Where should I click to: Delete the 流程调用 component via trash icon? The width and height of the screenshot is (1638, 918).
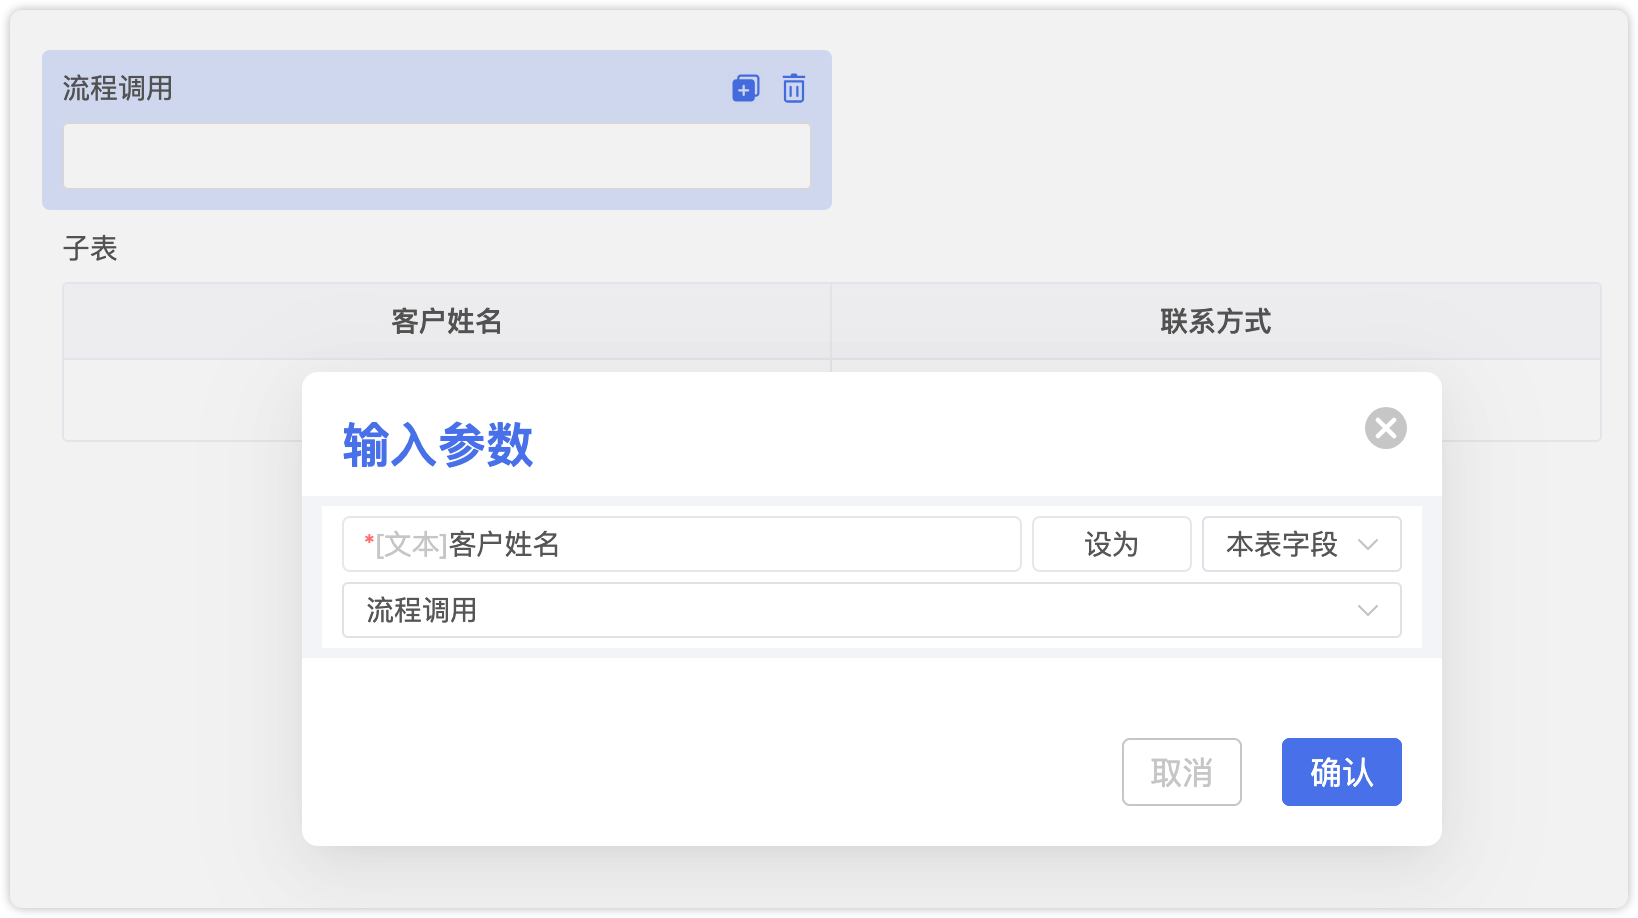794,89
